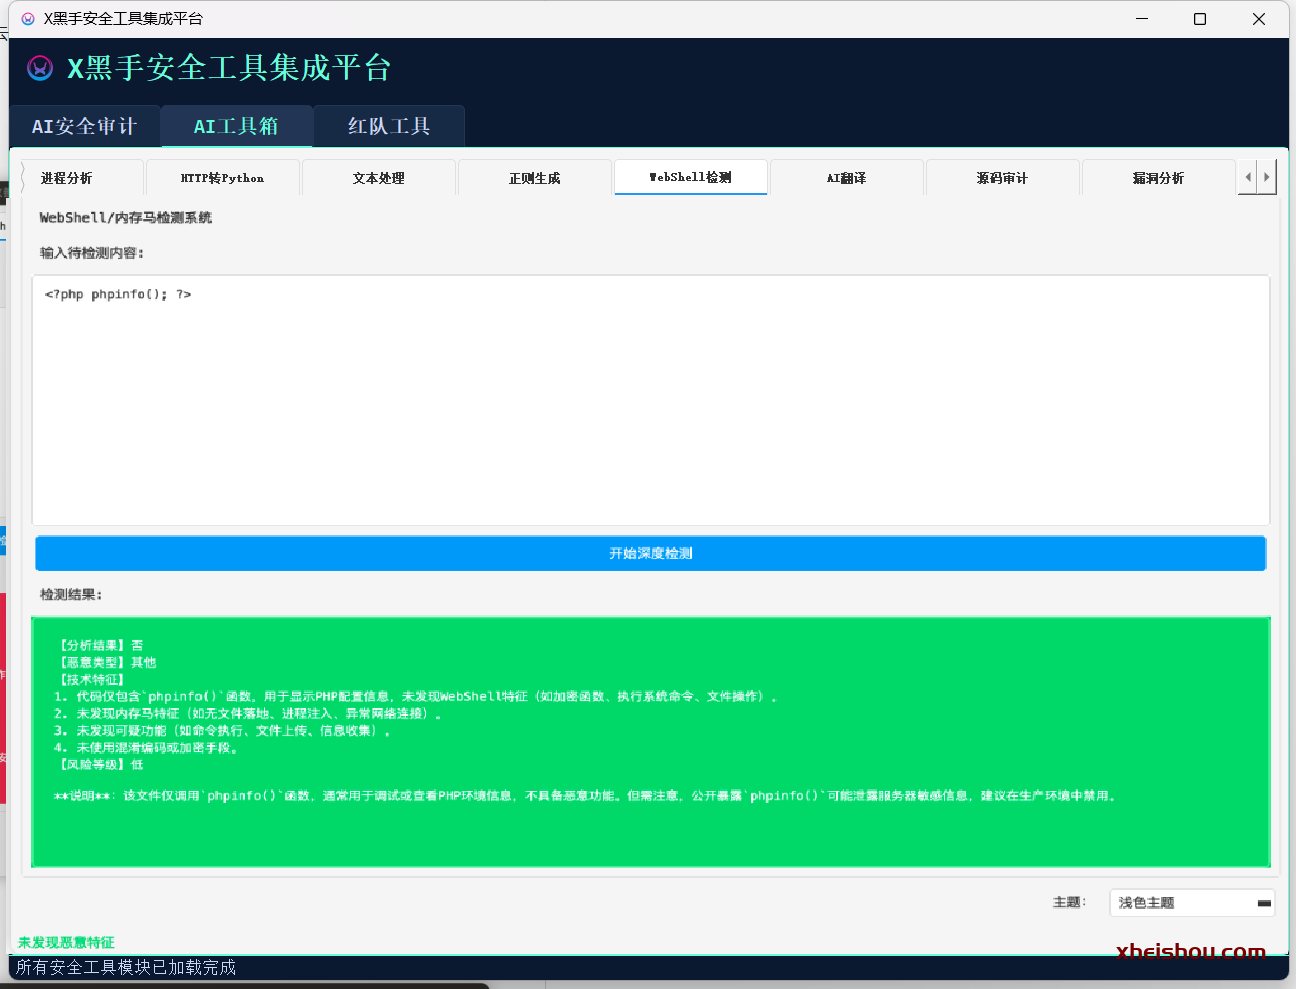Select the WebShell检测 sub-tab
1296x989 pixels.
click(x=691, y=177)
